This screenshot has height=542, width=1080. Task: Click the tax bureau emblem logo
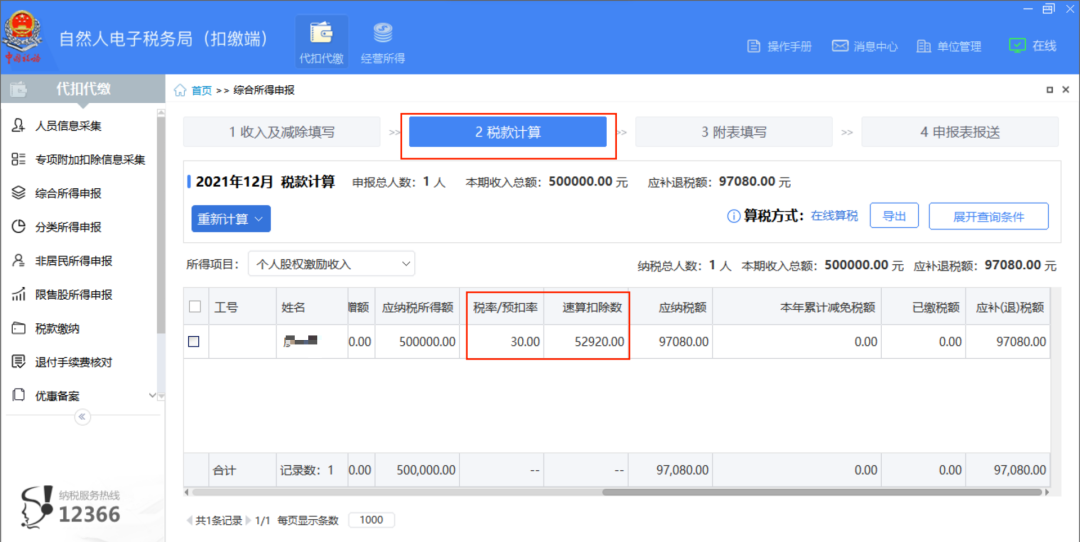[23, 36]
